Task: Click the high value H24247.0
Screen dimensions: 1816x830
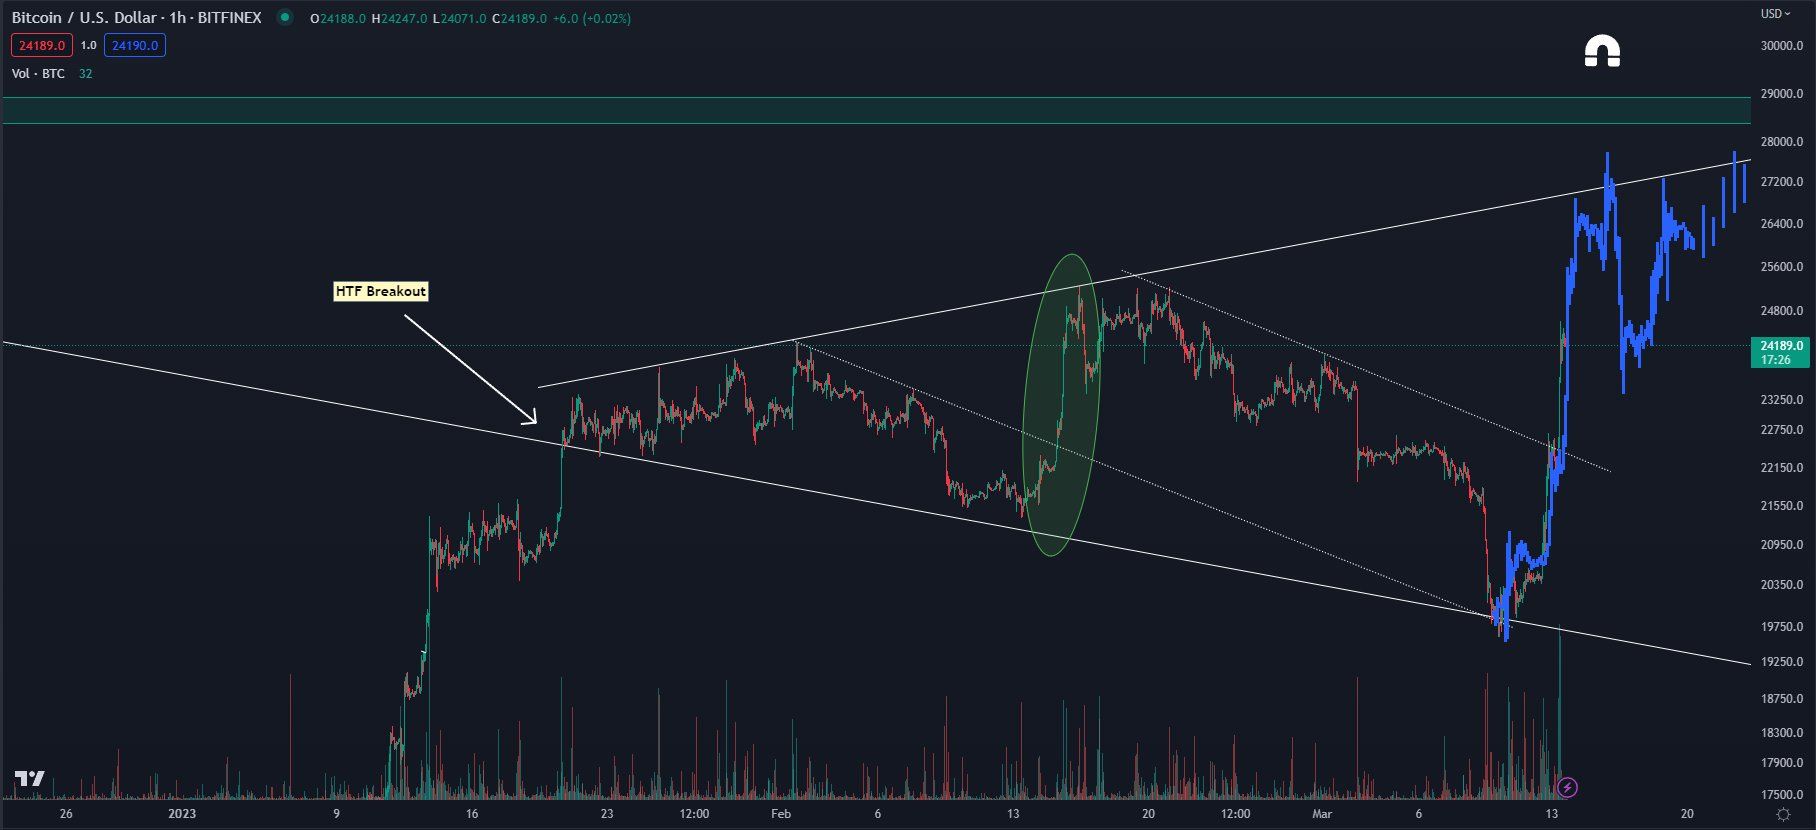Action: [399, 18]
